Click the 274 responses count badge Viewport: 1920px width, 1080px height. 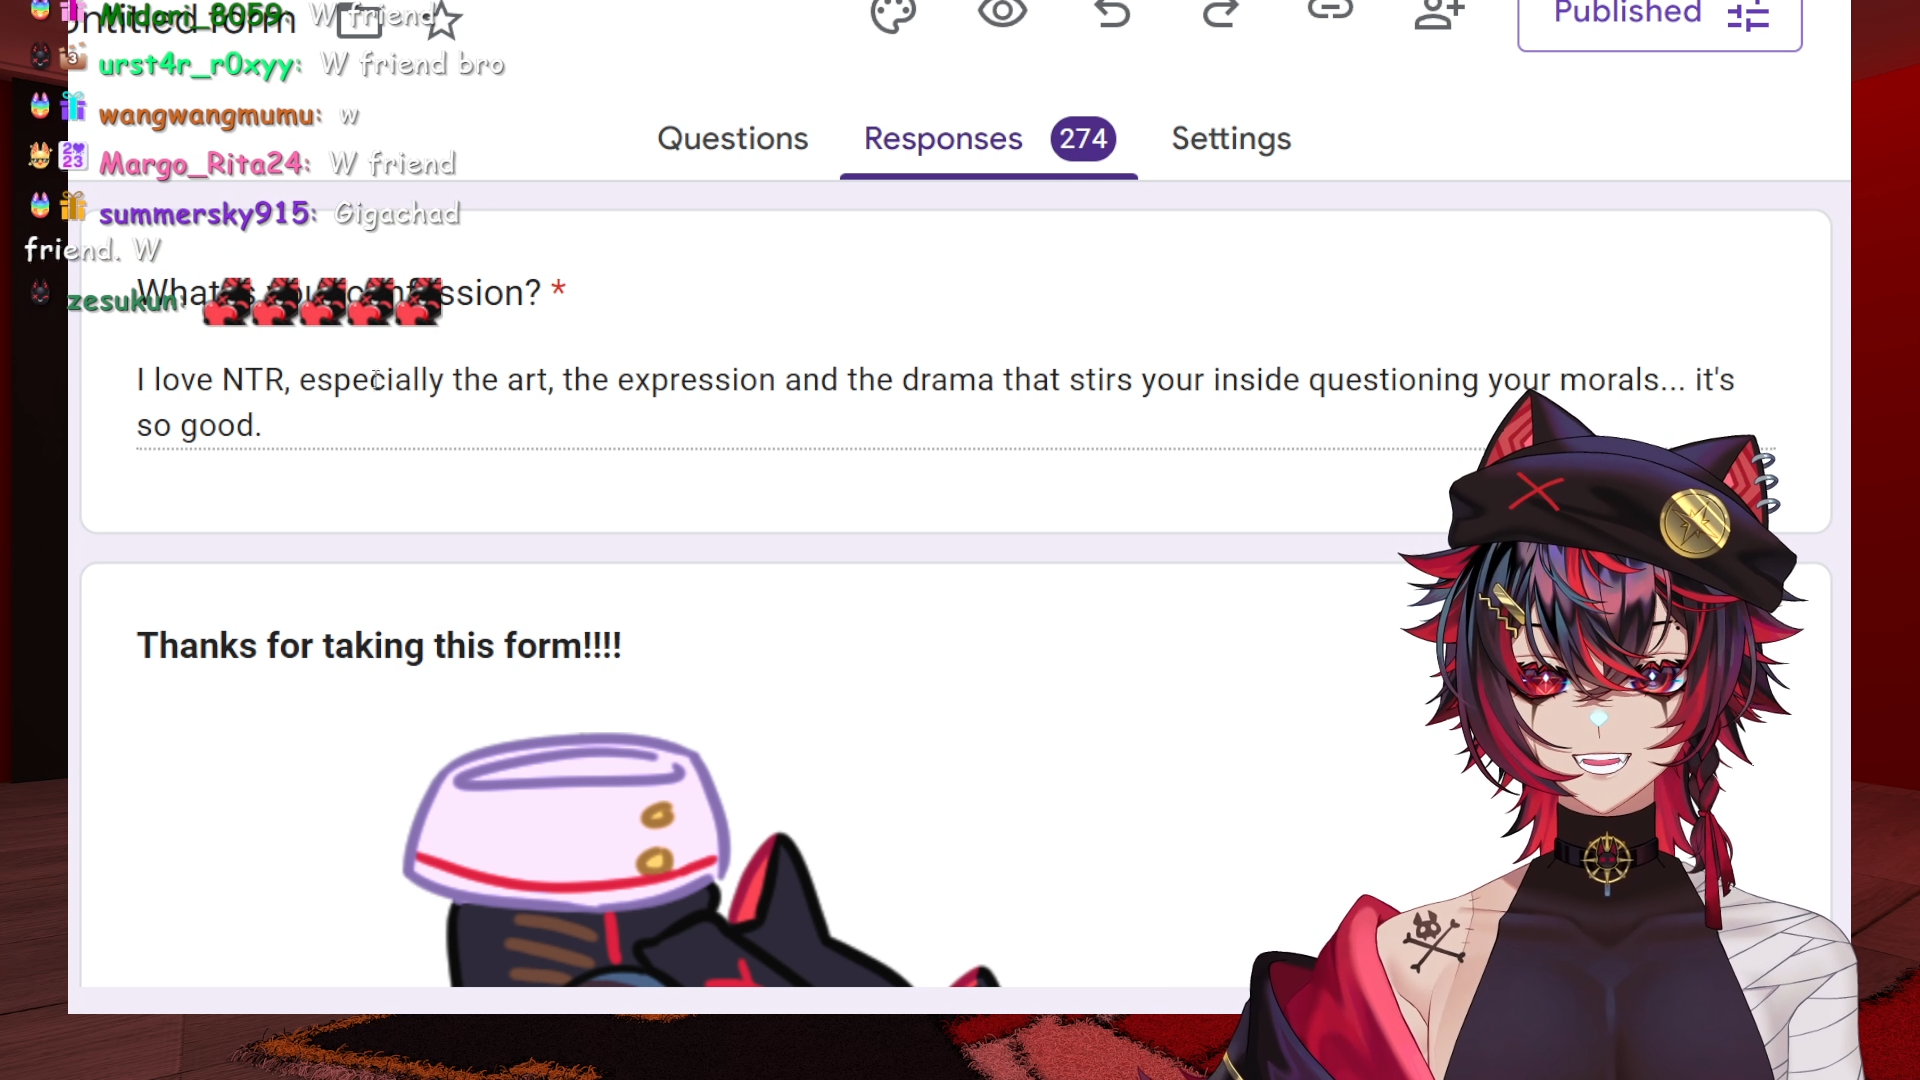click(1083, 138)
